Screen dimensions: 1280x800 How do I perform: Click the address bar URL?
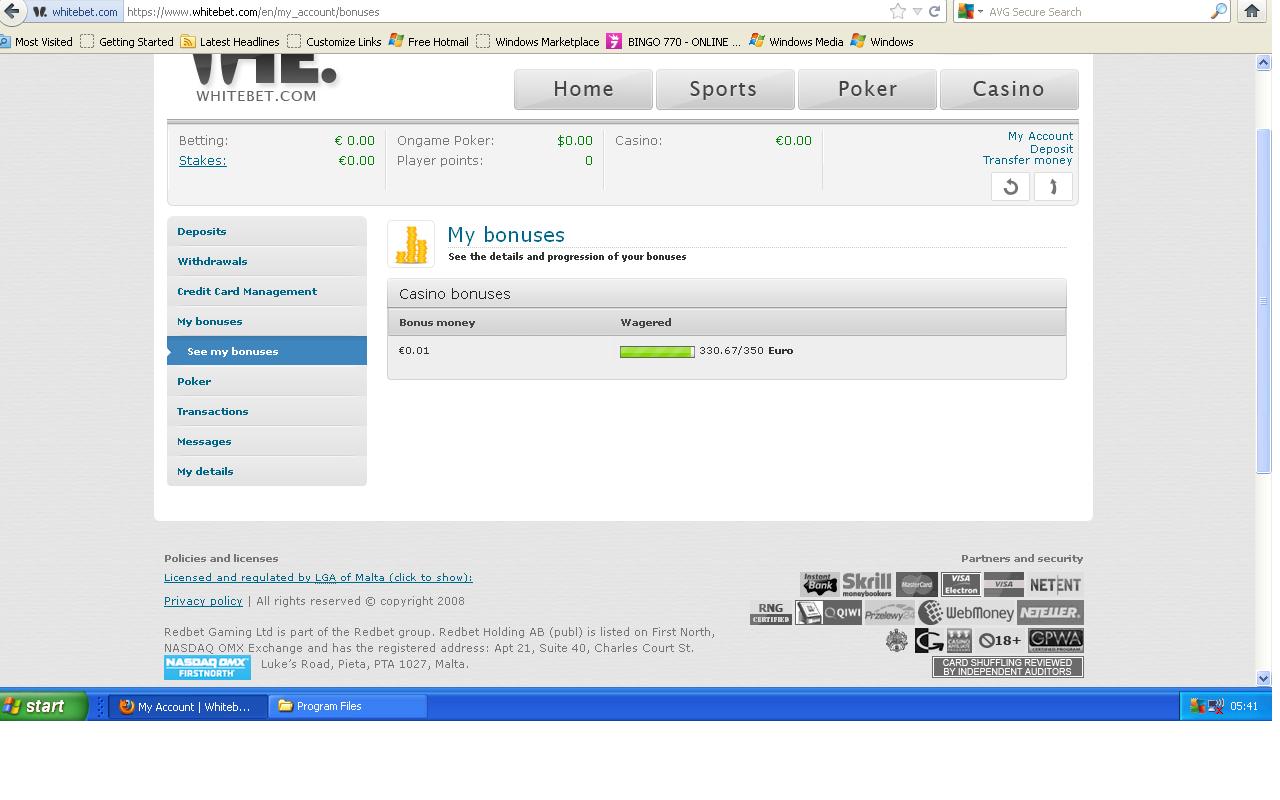pyautogui.click(x=254, y=12)
